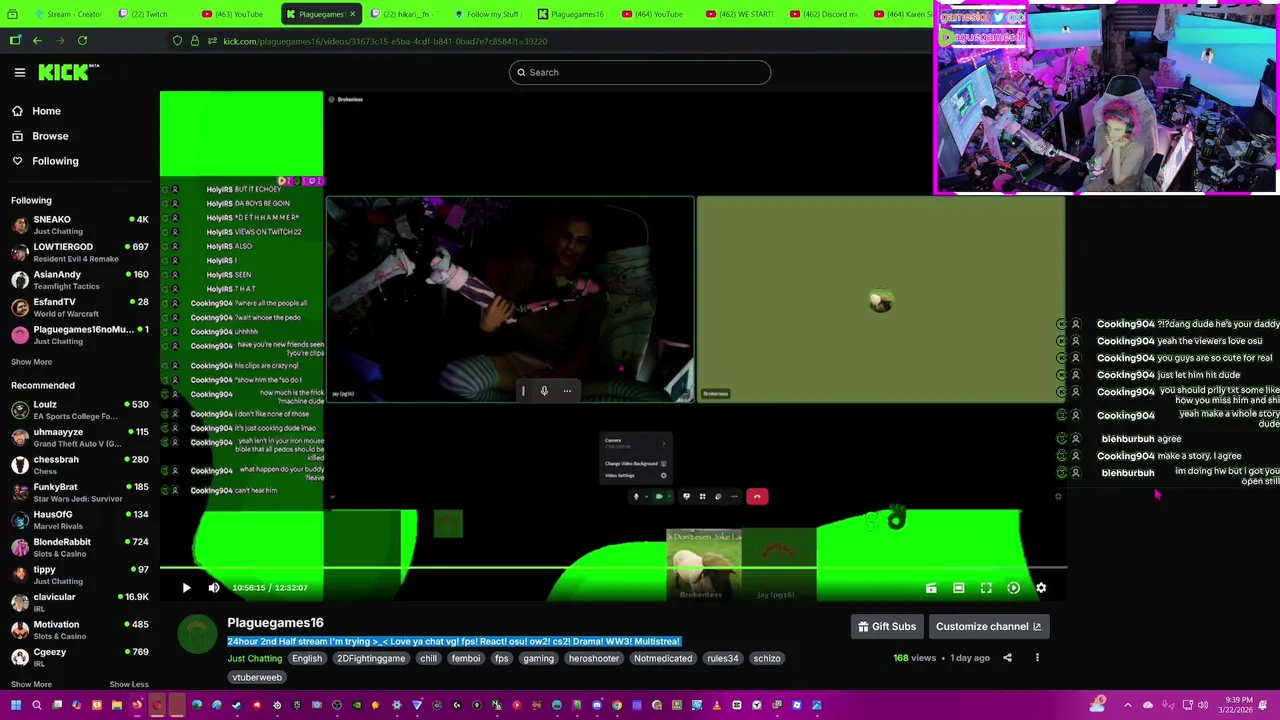
Task: Open uhmaayyze recommended channel
Action: pyautogui.click(x=80, y=437)
